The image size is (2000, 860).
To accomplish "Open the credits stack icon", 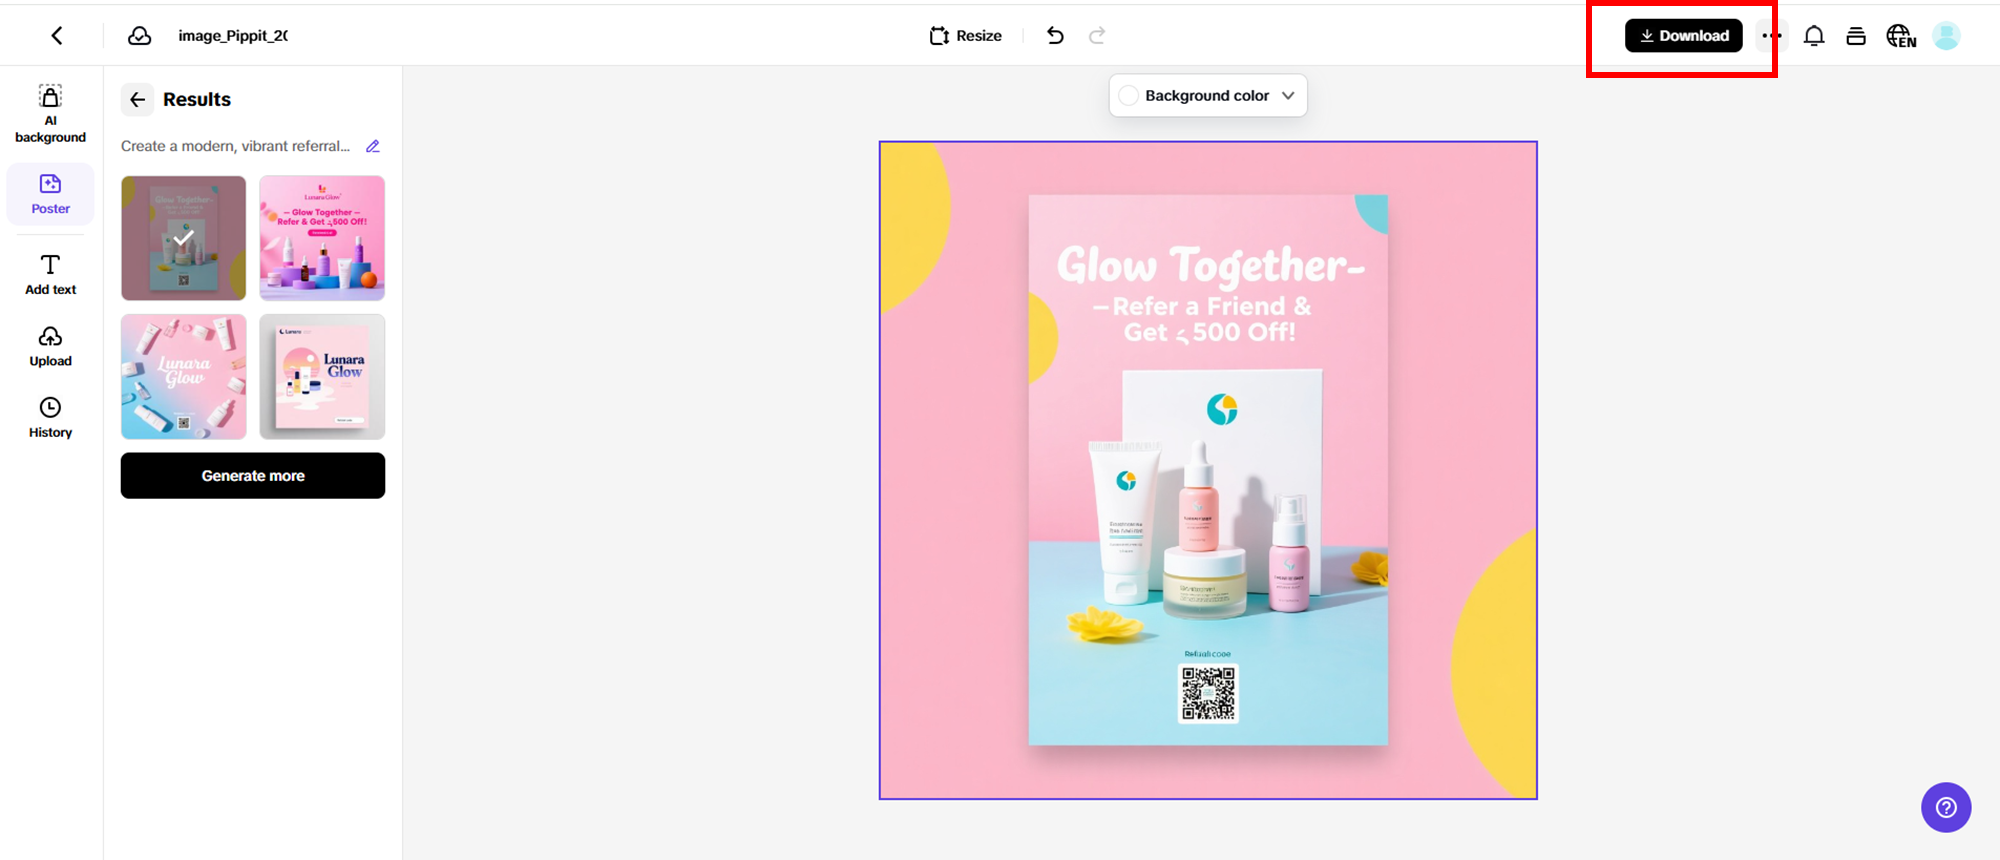I will (x=1856, y=36).
